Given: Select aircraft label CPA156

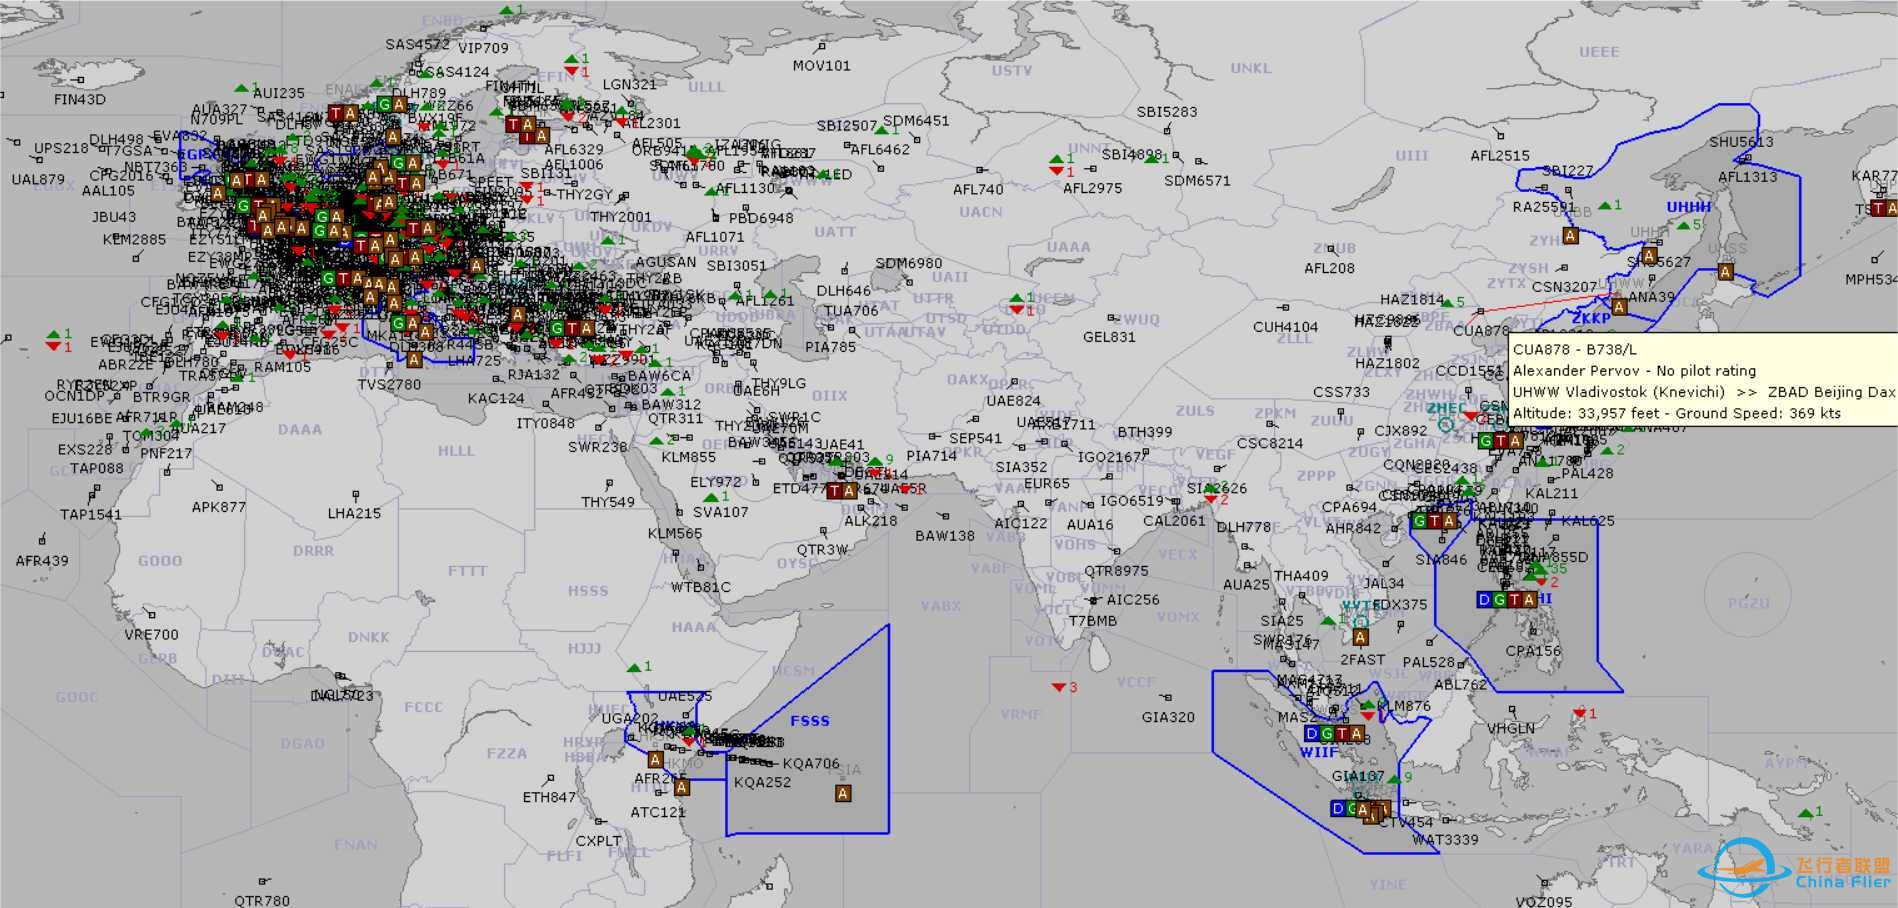Looking at the screenshot, I should (x=1533, y=651).
